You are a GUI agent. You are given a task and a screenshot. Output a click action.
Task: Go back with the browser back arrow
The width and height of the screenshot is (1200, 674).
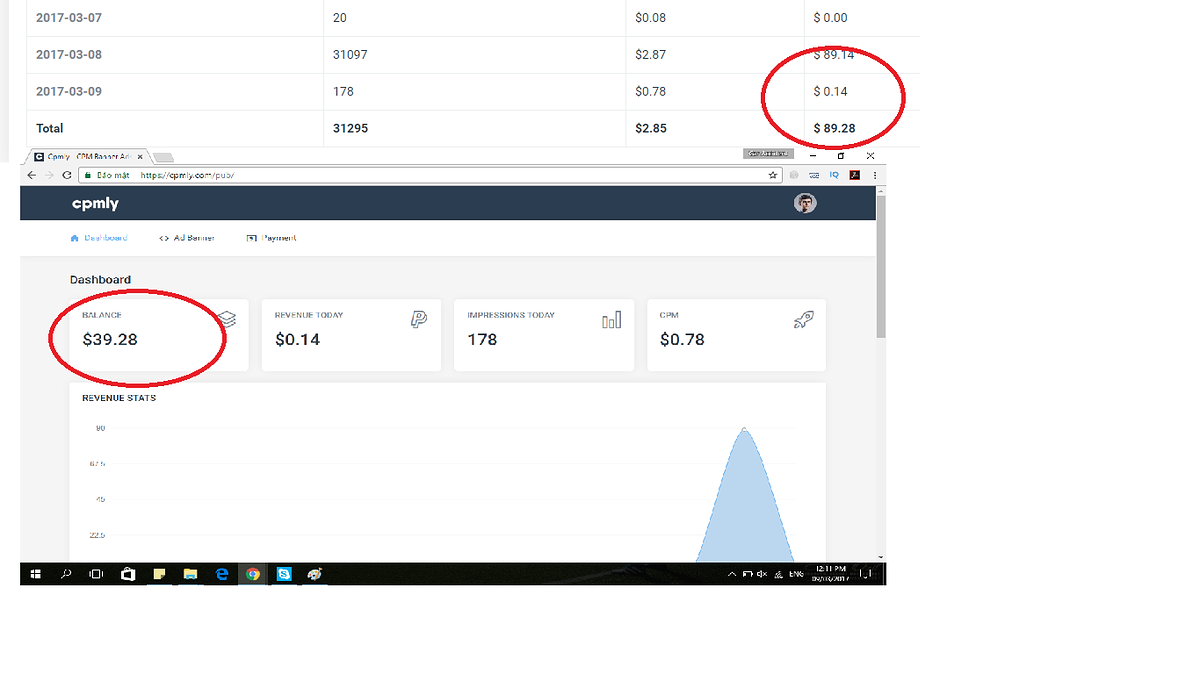[32, 175]
